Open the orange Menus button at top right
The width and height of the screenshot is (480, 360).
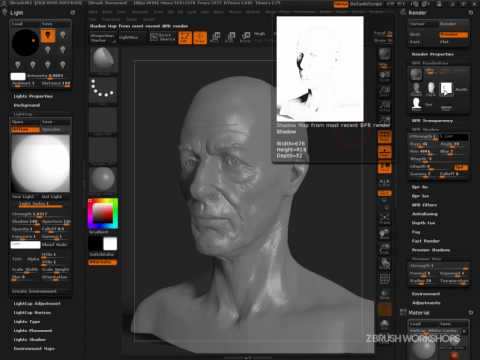[341, 4]
